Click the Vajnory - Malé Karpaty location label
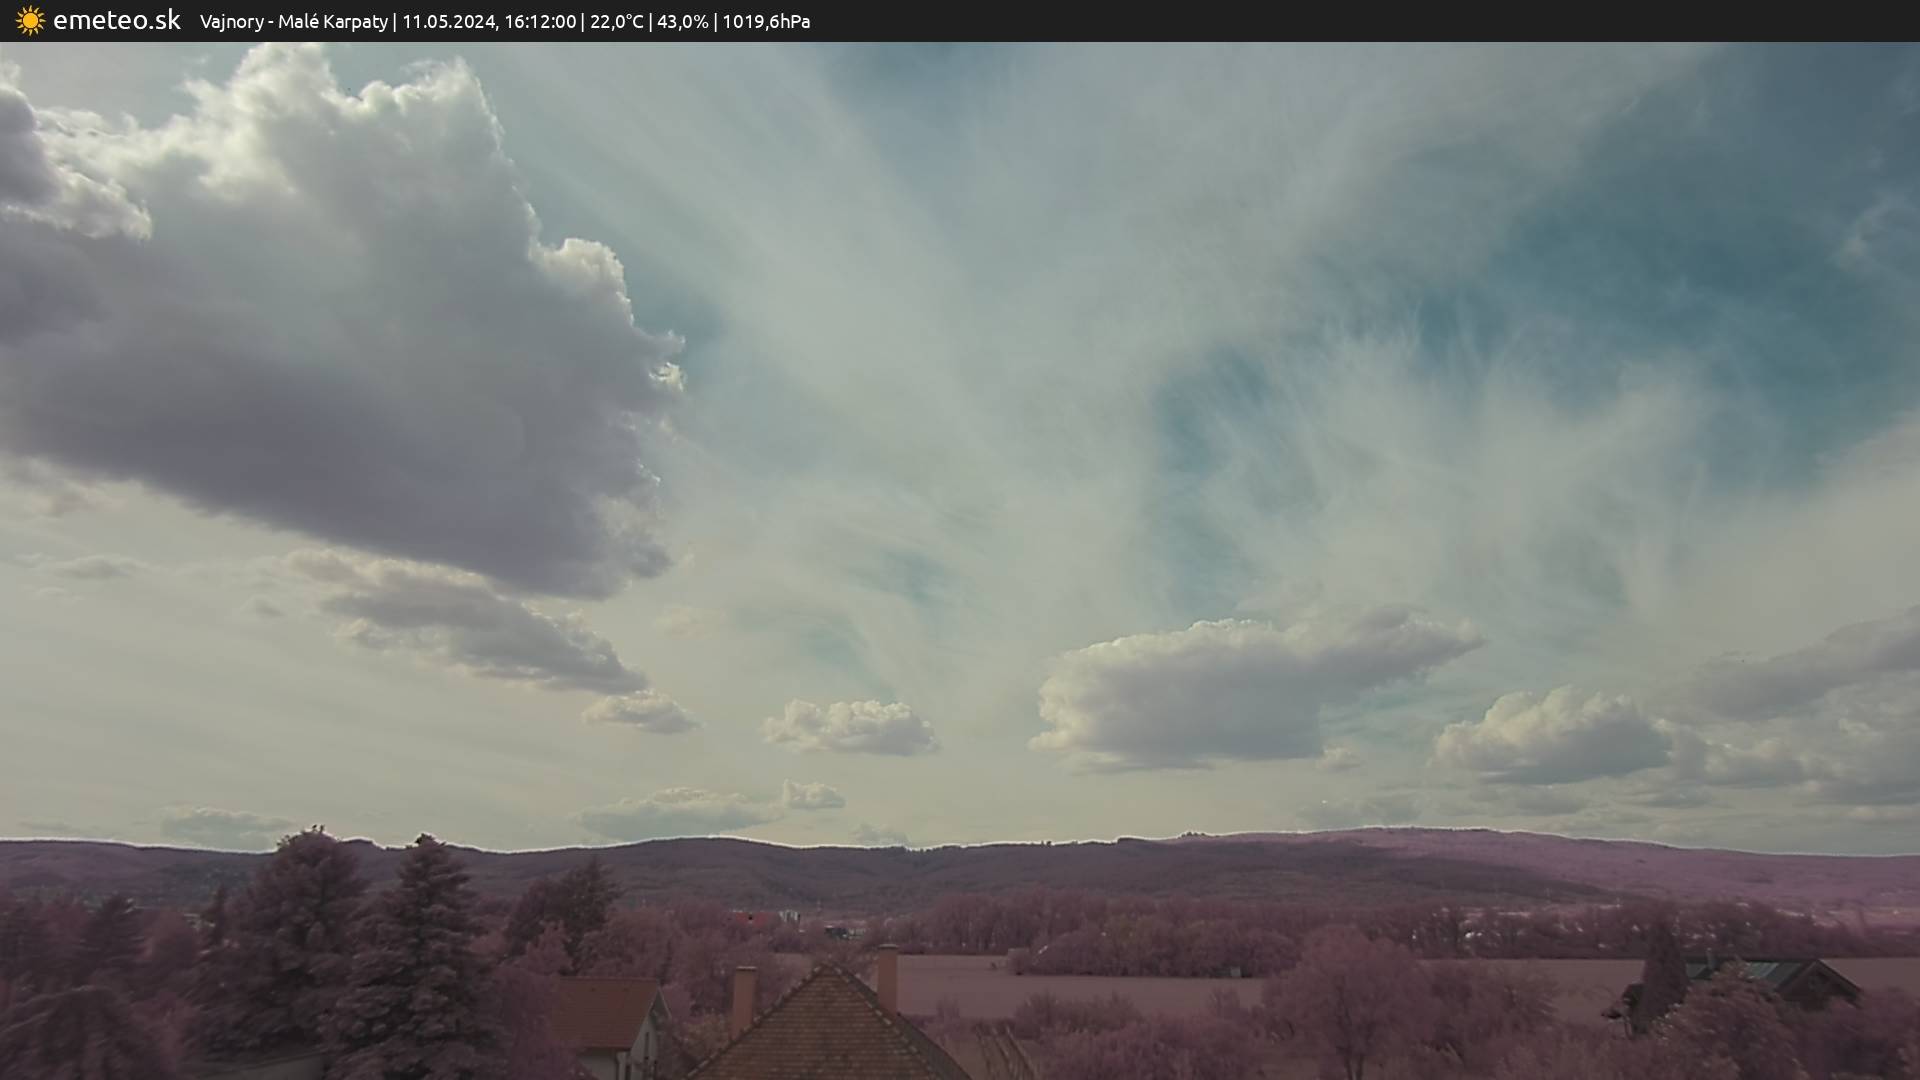The width and height of the screenshot is (1920, 1080). [x=293, y=22]
